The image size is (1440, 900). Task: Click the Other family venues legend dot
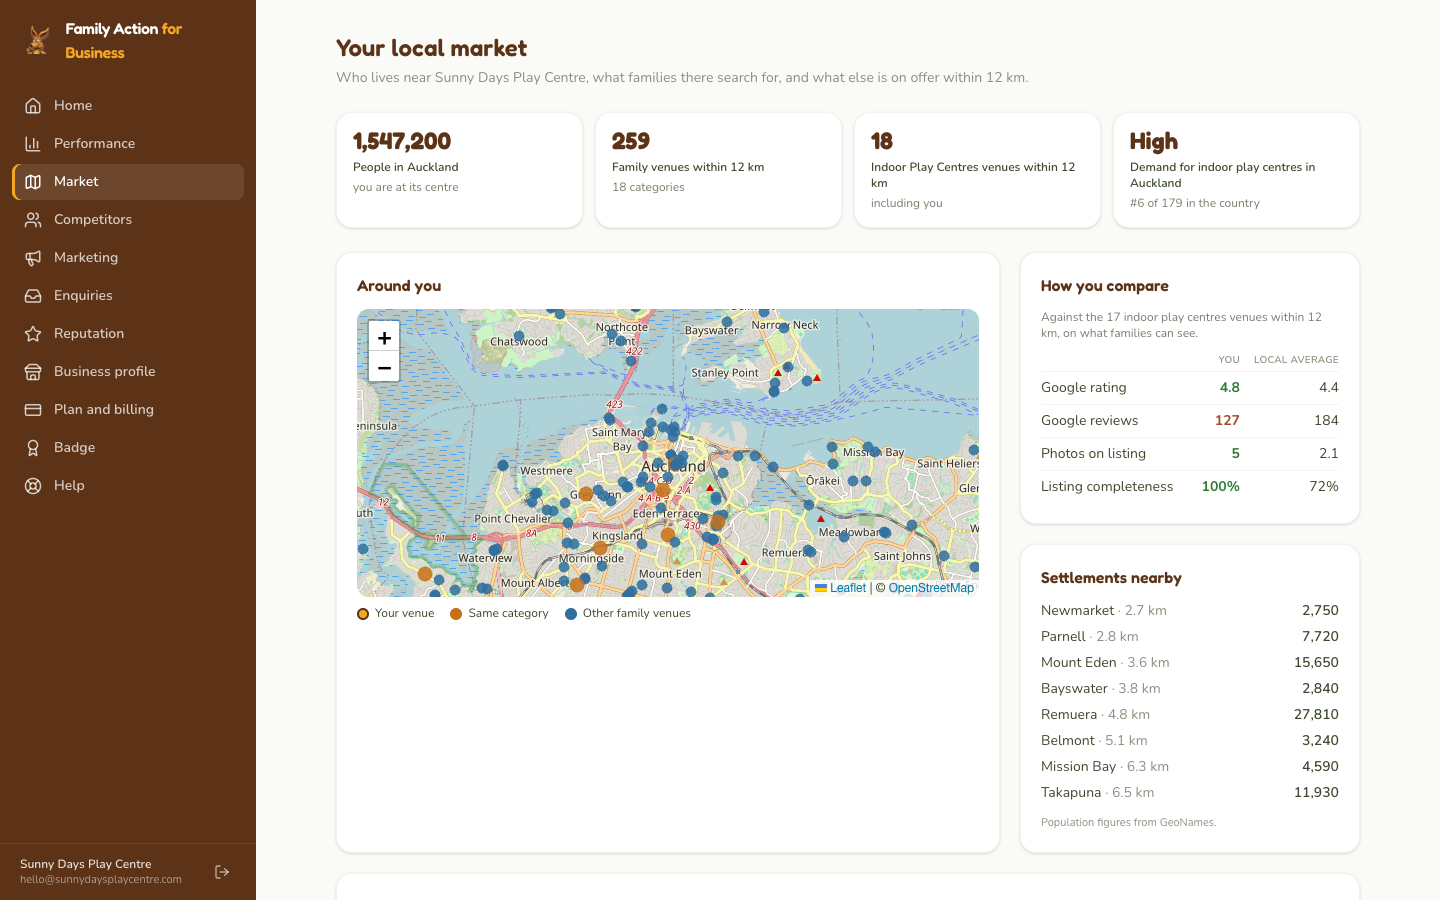(571, 614)
